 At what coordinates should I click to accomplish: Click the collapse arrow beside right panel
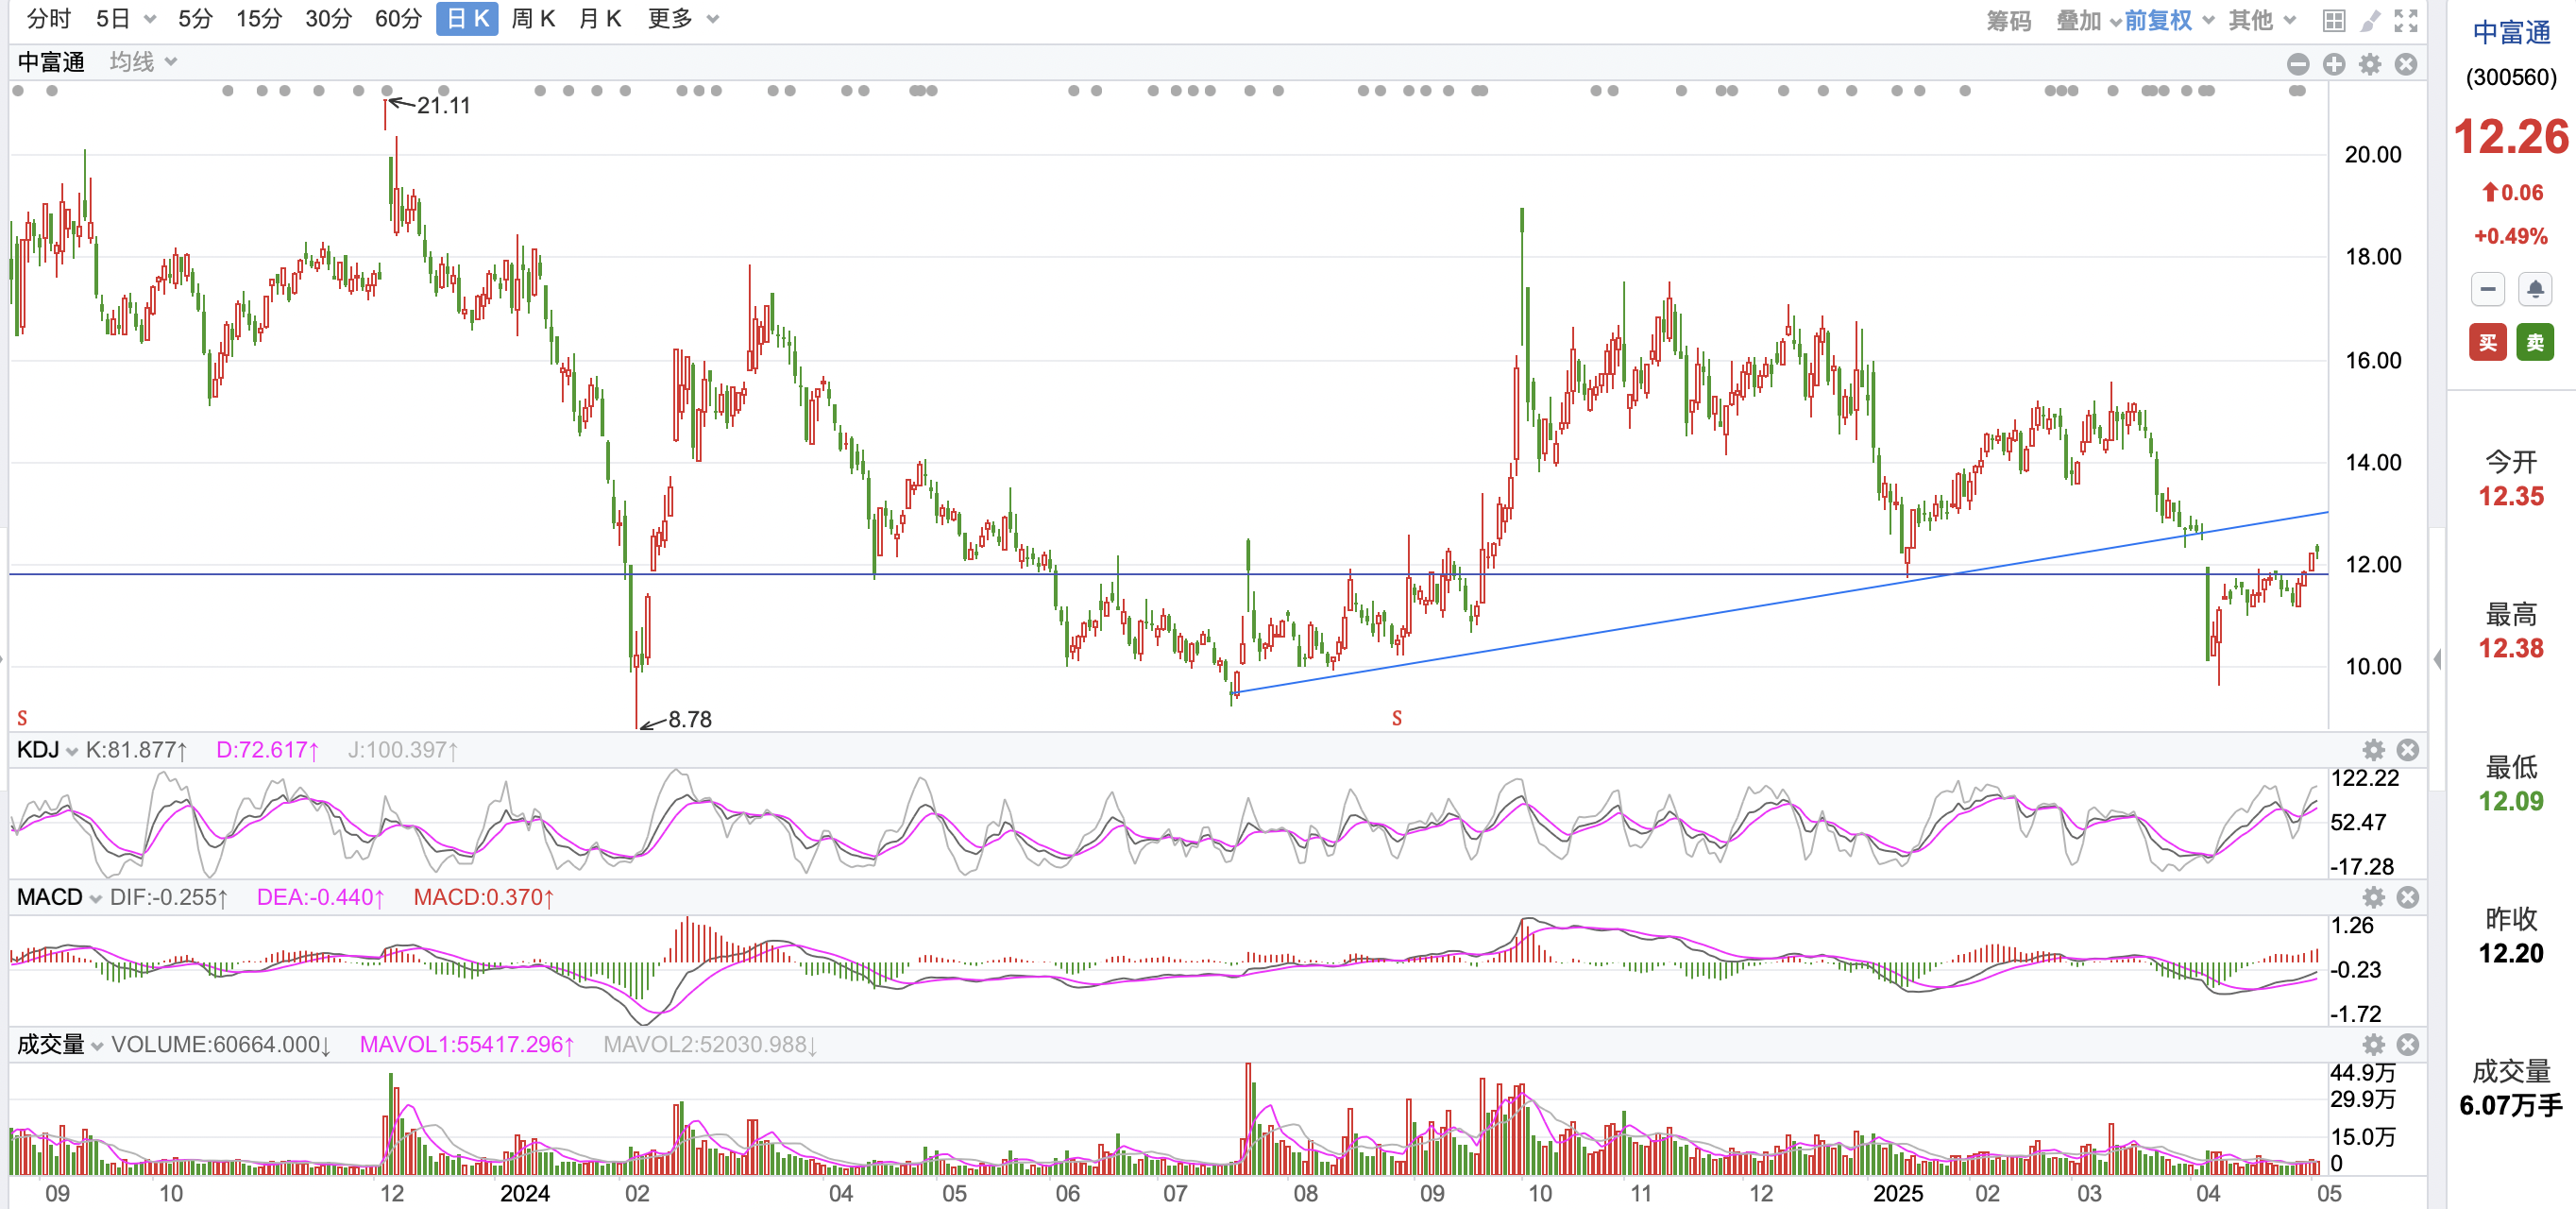[2438, 660]
